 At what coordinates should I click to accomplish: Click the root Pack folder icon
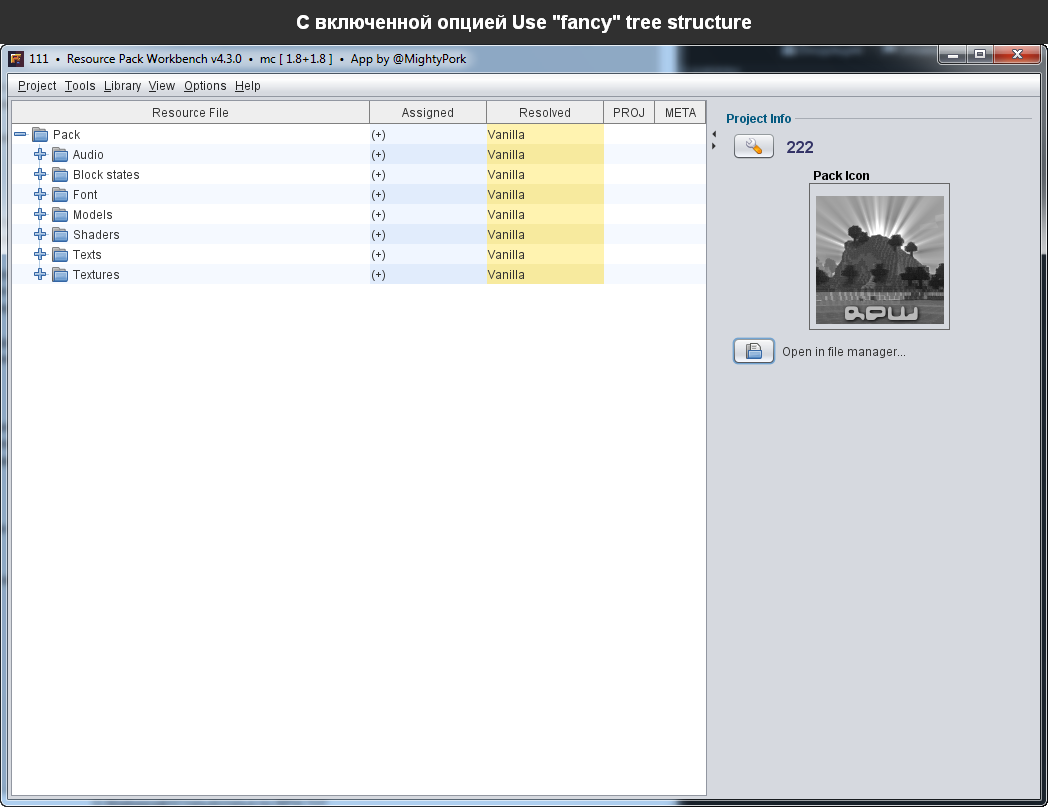pos(40,135)
